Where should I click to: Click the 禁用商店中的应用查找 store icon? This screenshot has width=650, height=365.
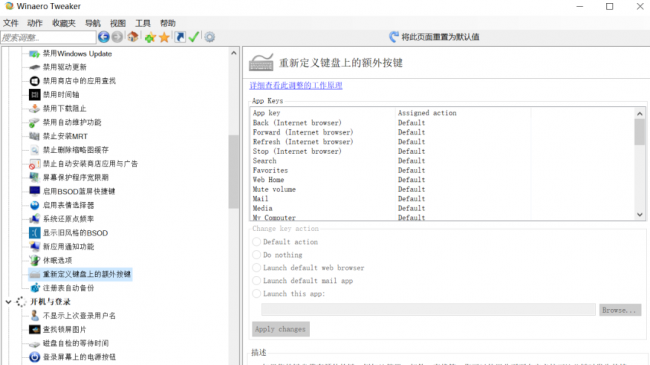pos(34,81)
